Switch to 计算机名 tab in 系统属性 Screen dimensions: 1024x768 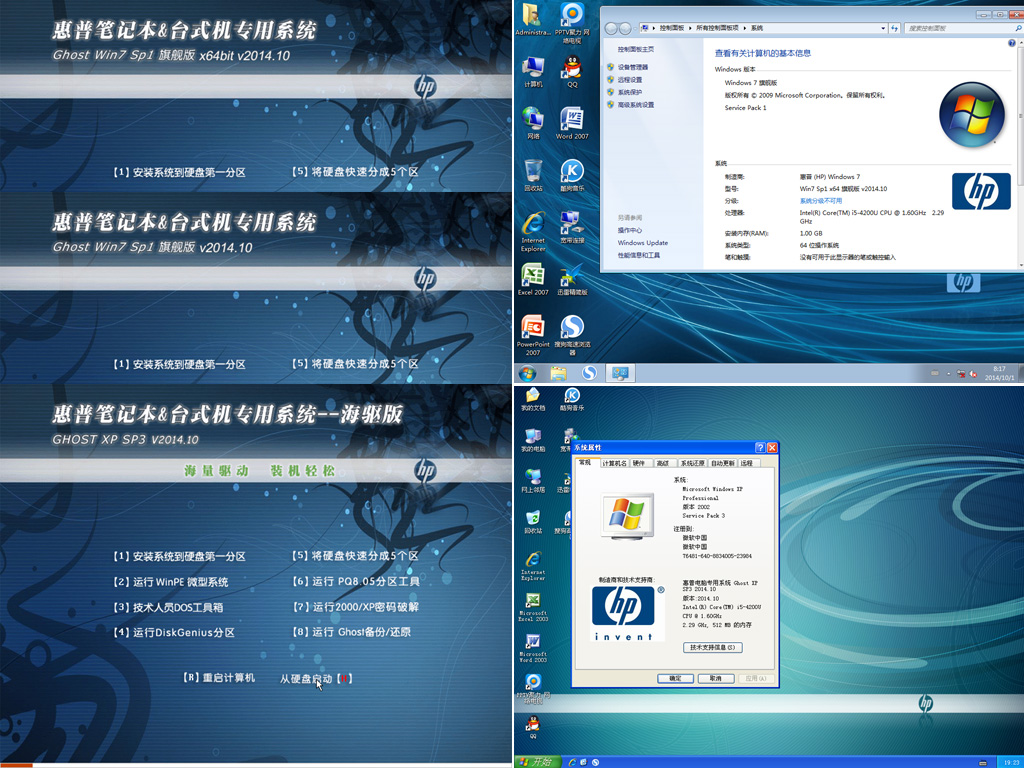click(x=614, y=463)
